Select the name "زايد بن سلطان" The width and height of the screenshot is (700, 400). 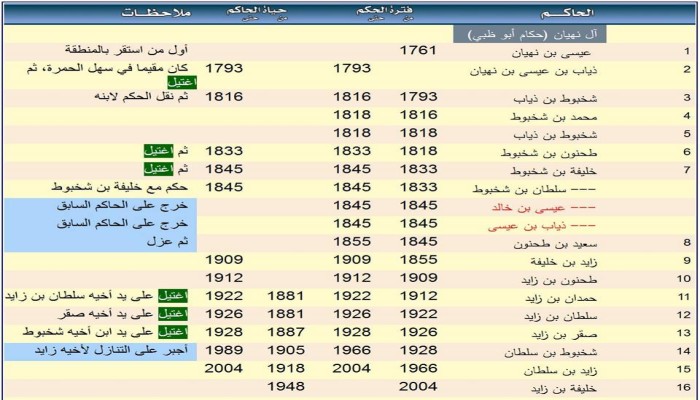pos(560,371)
